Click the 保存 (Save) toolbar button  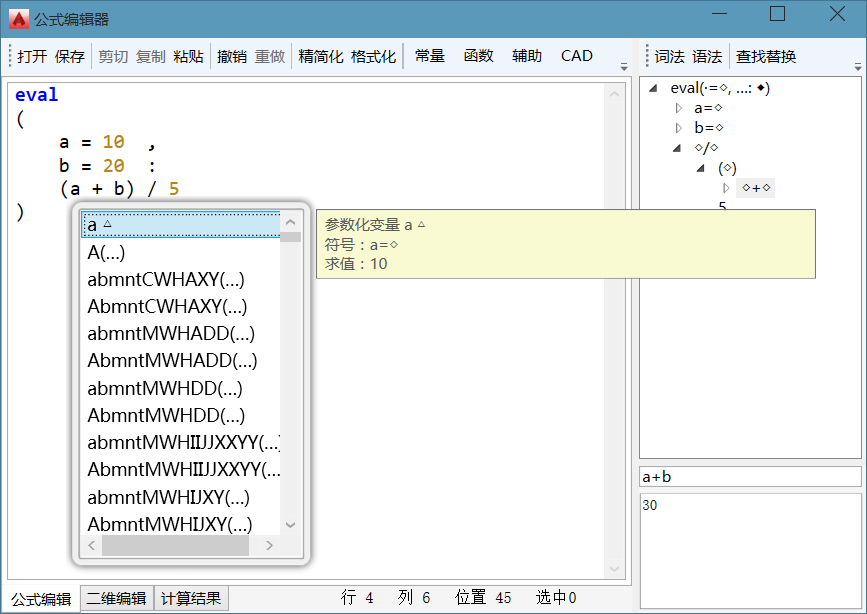[x=70, y=56]
